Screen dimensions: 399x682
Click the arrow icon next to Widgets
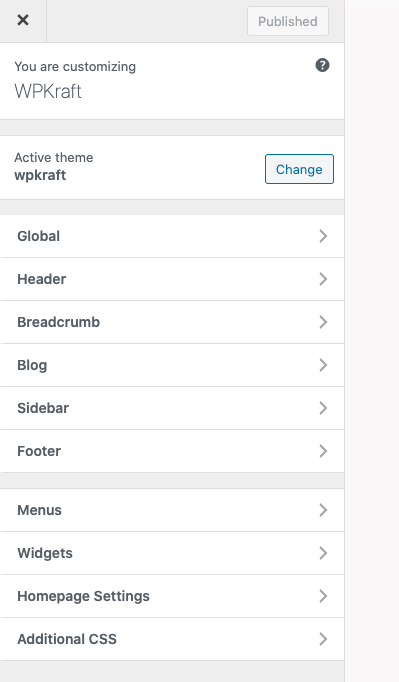pyautogui.click(x=323, y=553)
